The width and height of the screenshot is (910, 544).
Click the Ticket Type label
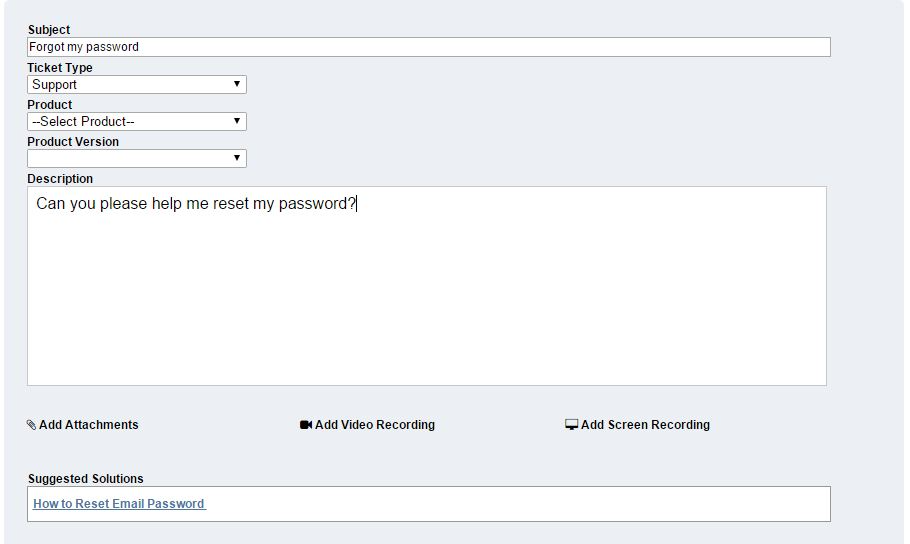(x=60, y=68)
